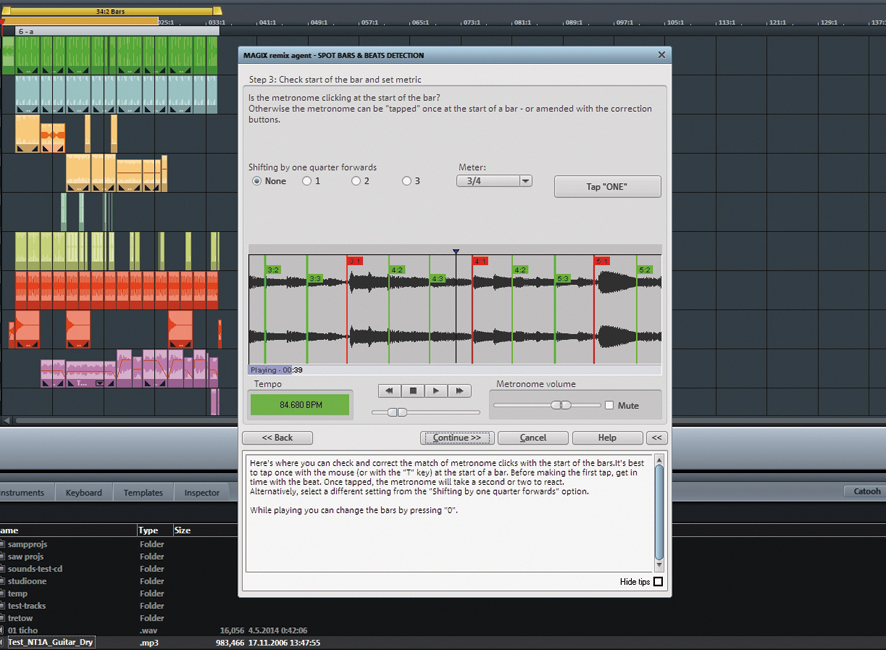Select the 01 ticho wav file
The width and height of the screenshot is (886, 650).
[23, 630]
